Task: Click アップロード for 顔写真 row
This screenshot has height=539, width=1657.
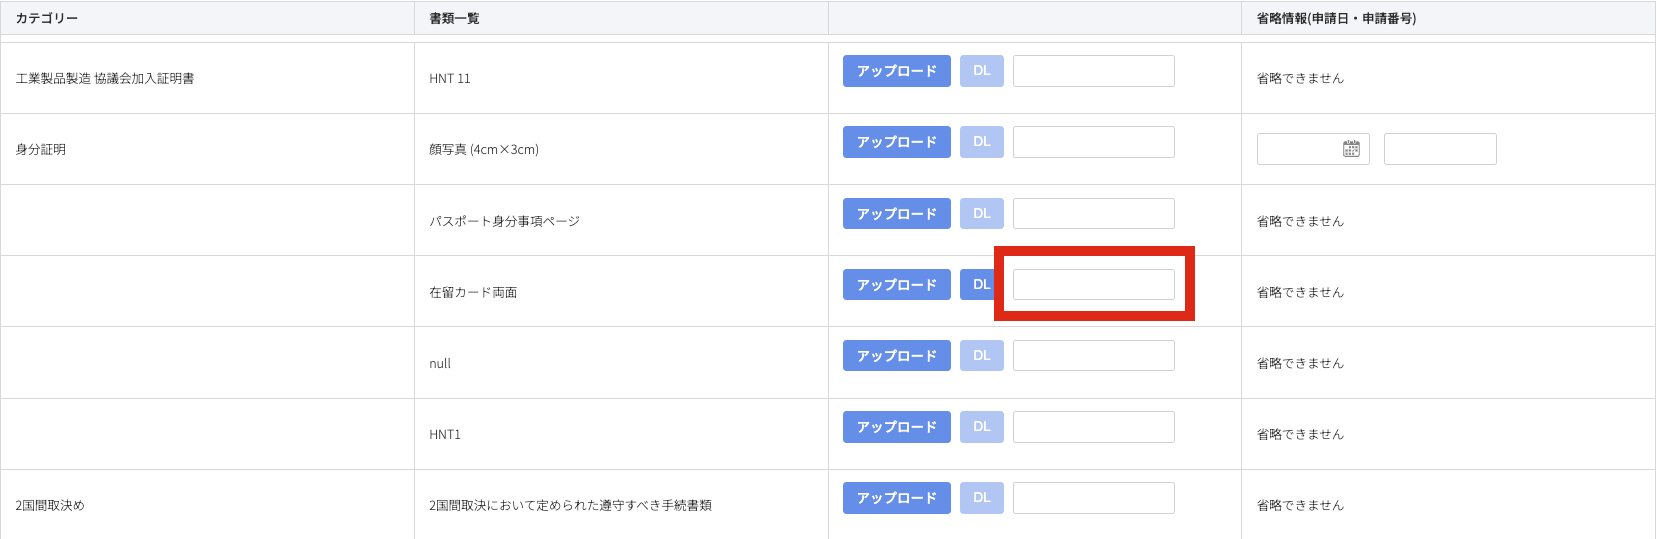Action: (x=896, y=142)
